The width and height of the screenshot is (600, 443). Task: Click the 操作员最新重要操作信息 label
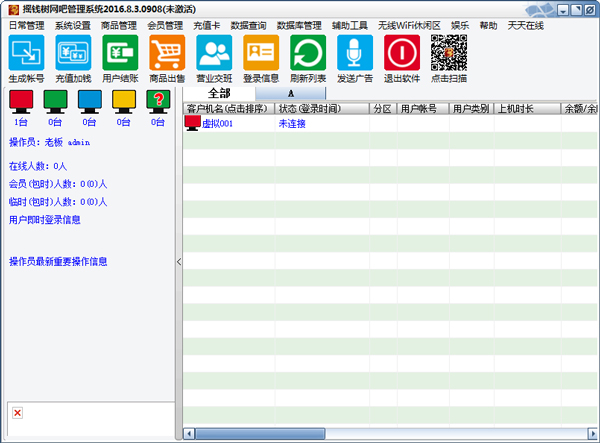58,262
